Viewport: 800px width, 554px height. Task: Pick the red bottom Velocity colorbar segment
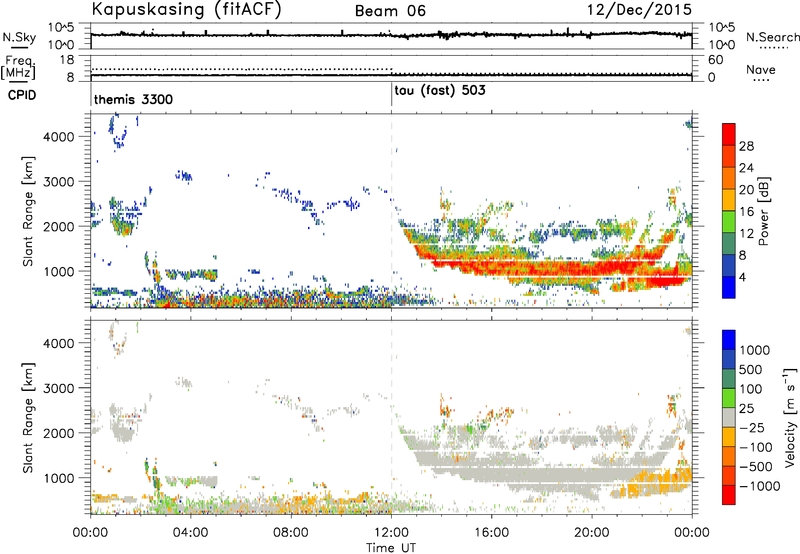[729, 495]
